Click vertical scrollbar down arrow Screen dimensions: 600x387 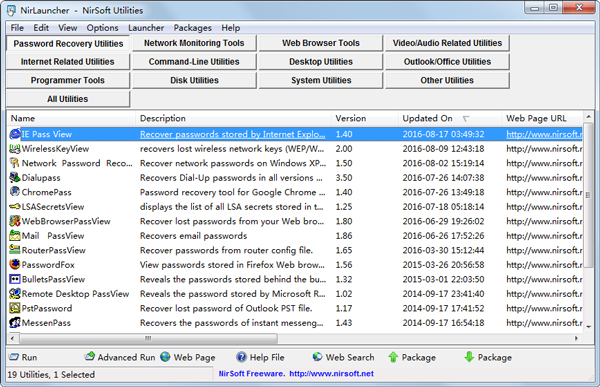(x=588, y=327)
